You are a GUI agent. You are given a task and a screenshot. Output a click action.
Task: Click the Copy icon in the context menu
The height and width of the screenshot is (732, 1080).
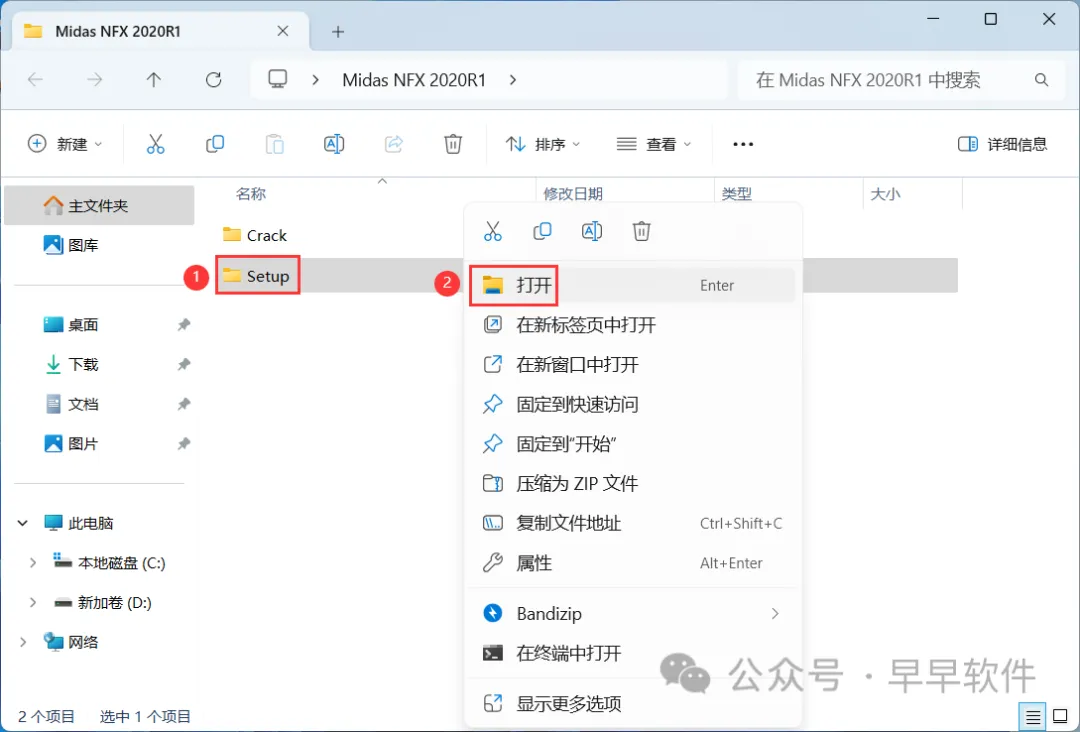[x=542, y=231]
